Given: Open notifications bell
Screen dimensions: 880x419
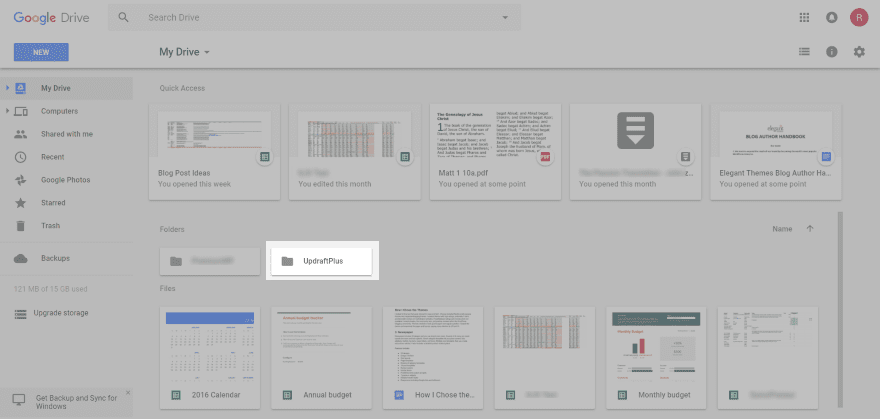Looking at the screenshot, I should [x=832, y=17].
